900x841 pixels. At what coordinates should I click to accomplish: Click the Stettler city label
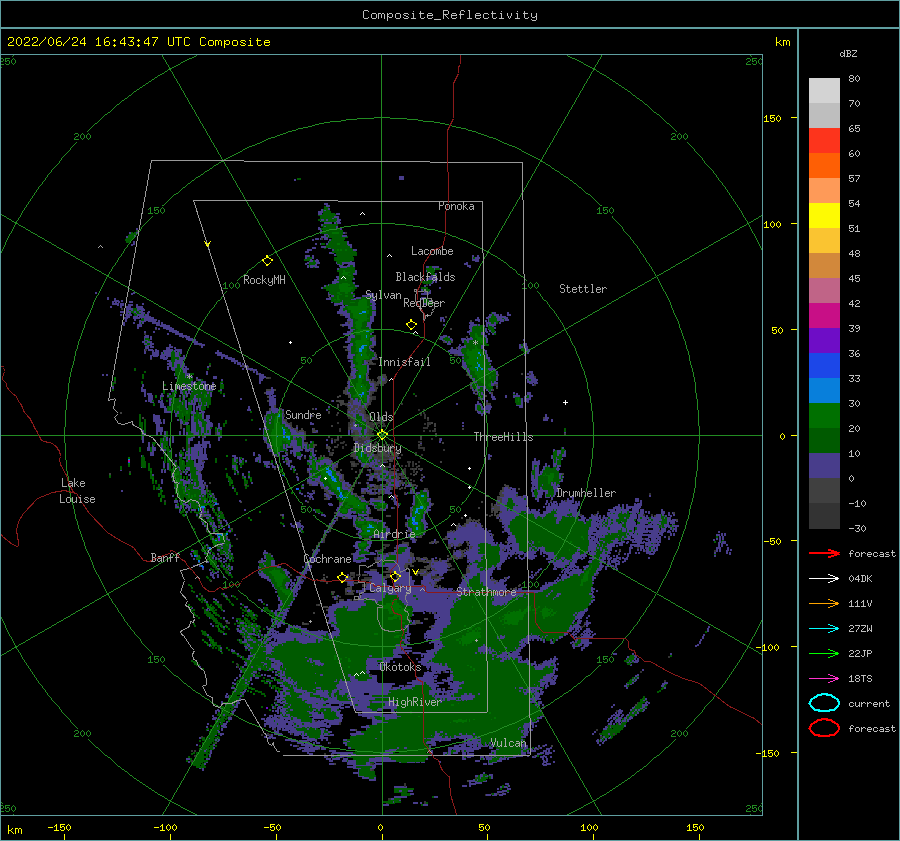coord(583,289)
